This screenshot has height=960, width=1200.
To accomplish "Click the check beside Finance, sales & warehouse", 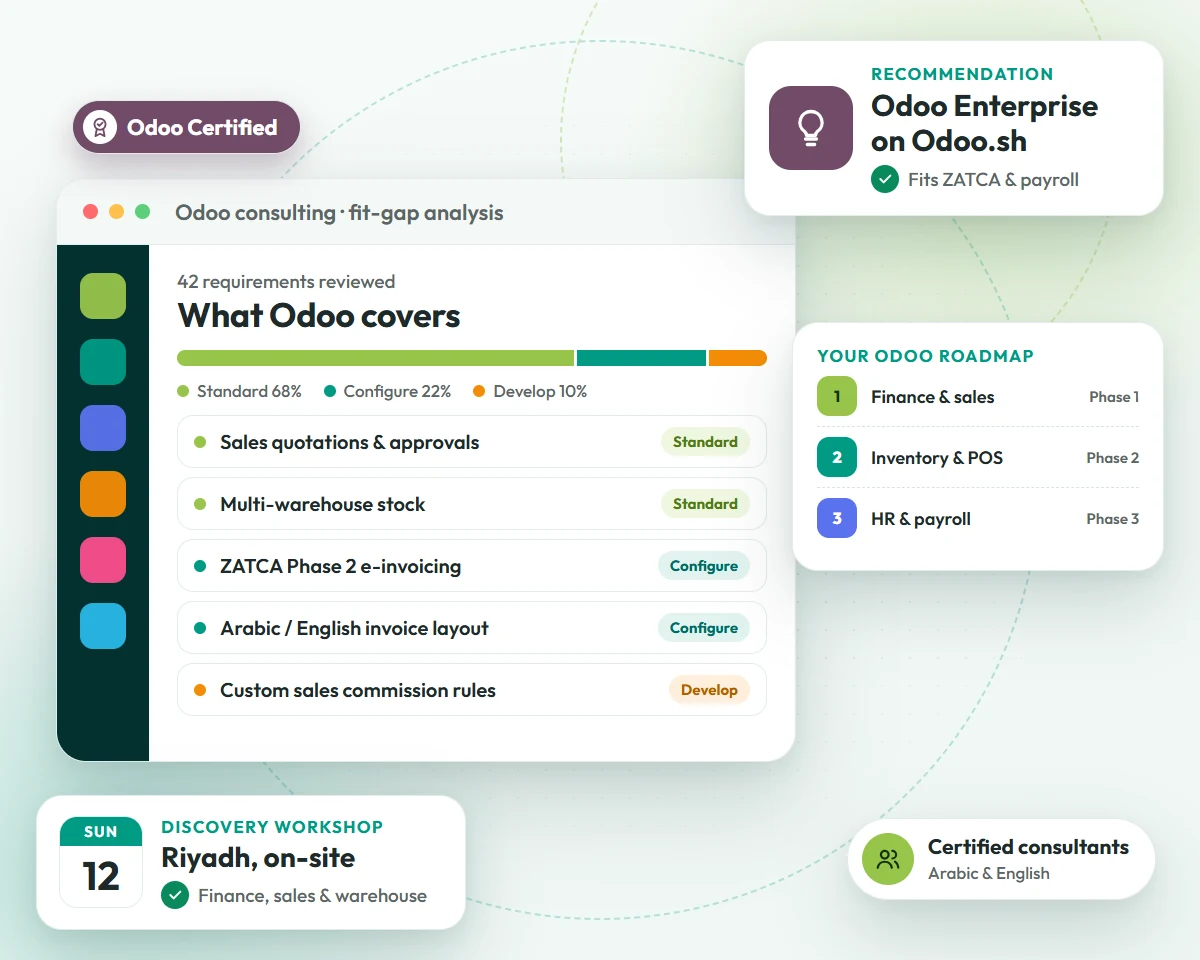I will (x=175, y=895).
